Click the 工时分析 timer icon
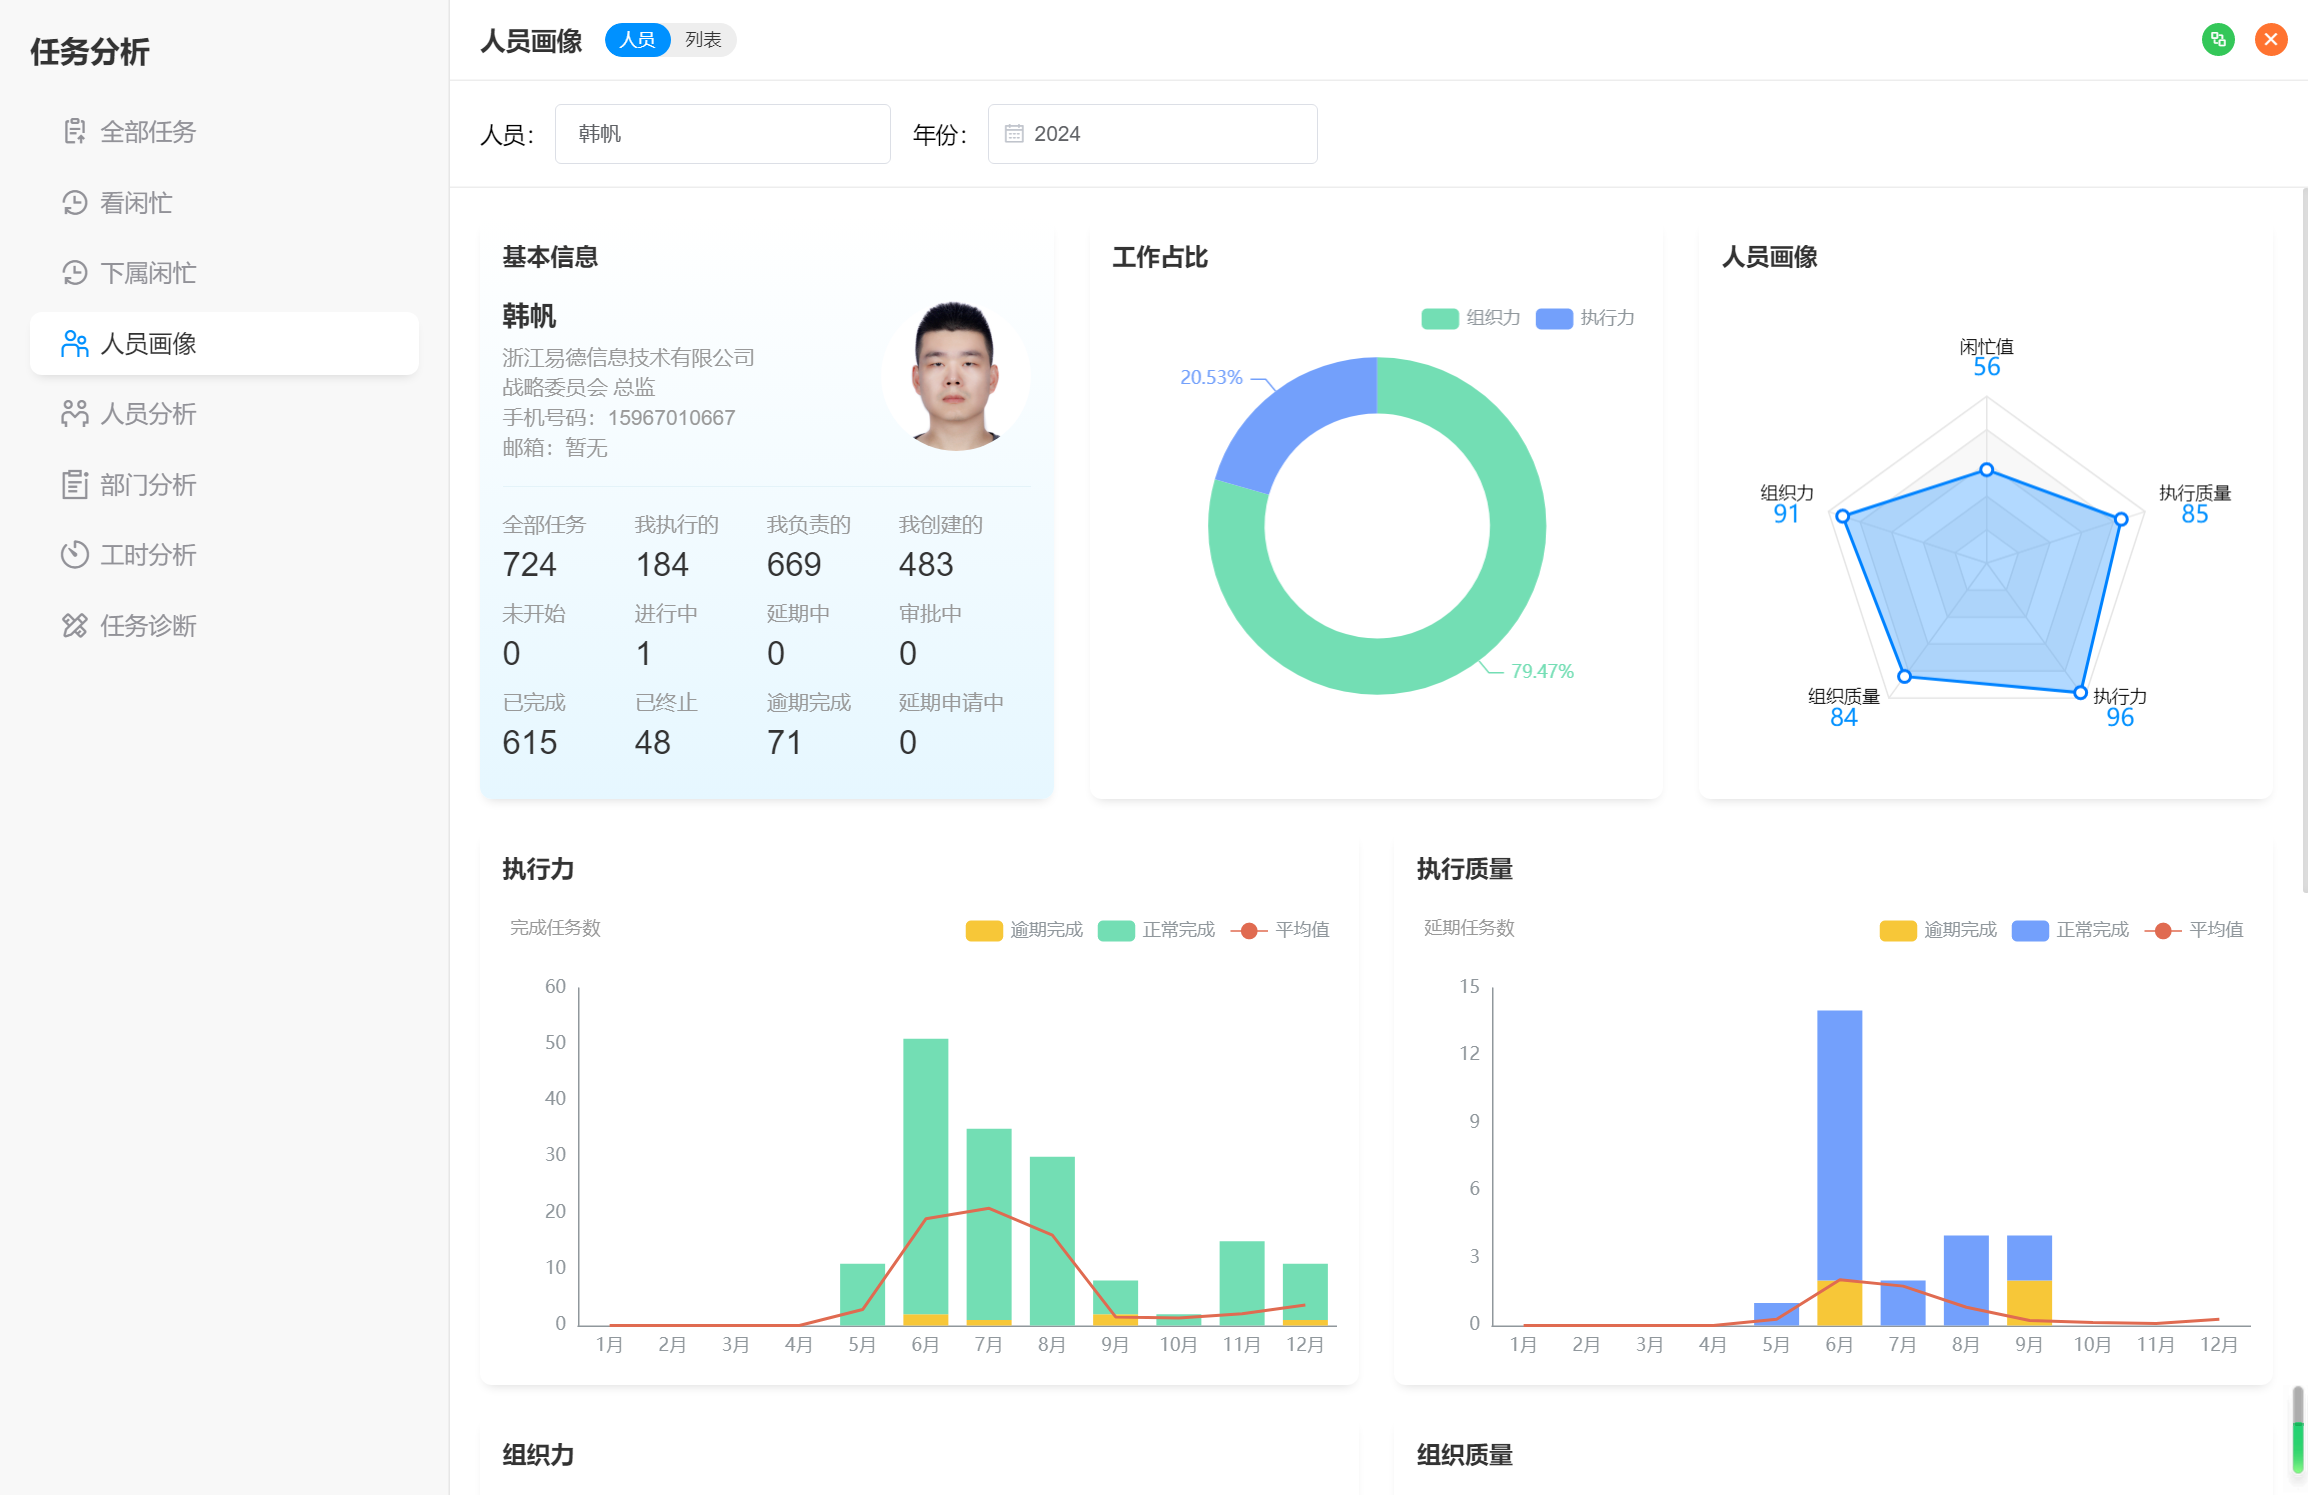 [x=74, y=555]
